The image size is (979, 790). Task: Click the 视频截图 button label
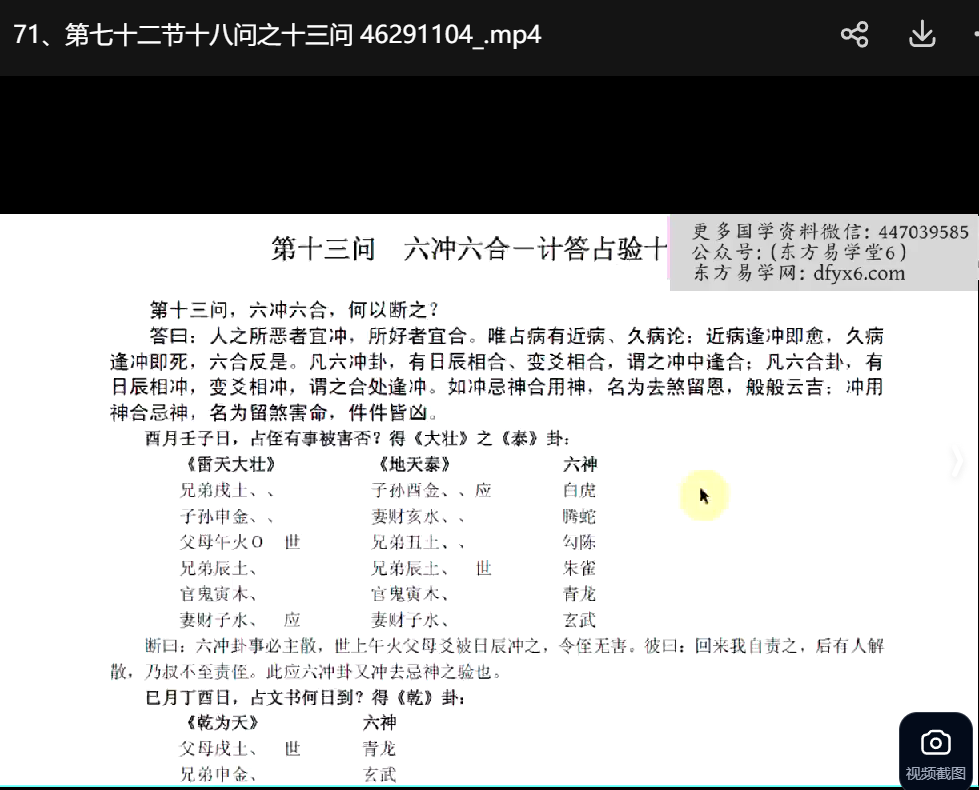tap(935, 773)
